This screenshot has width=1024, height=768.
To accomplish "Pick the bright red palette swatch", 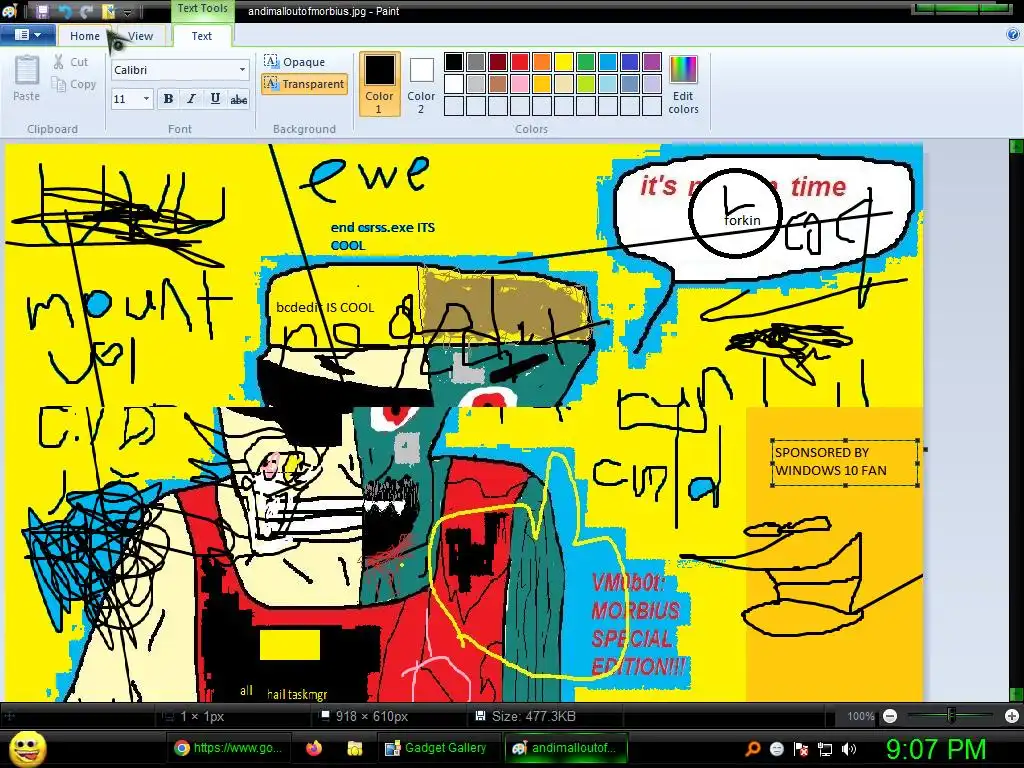I will click(x=520, y=62).
